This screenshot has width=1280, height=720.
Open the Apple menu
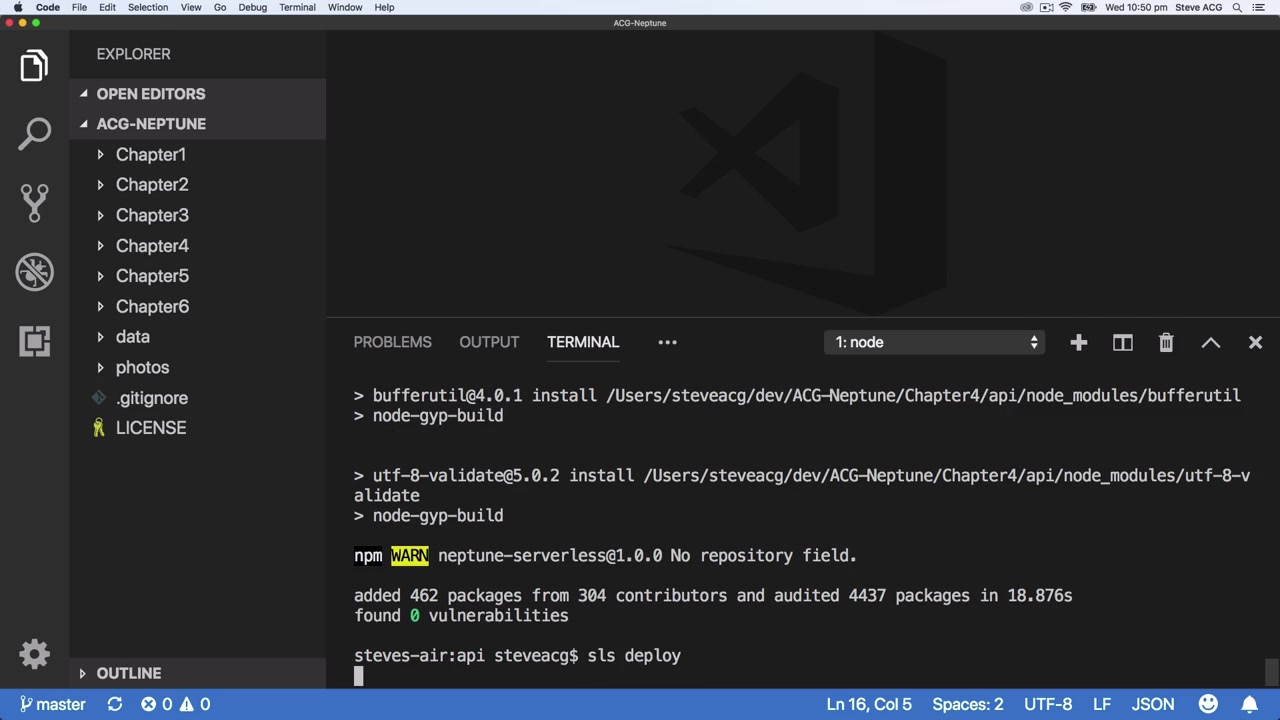coord(17,7)
